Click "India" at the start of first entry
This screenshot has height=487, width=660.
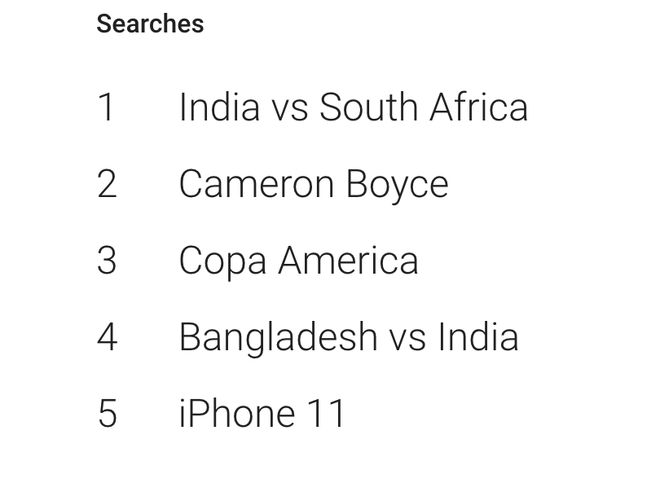219,108
